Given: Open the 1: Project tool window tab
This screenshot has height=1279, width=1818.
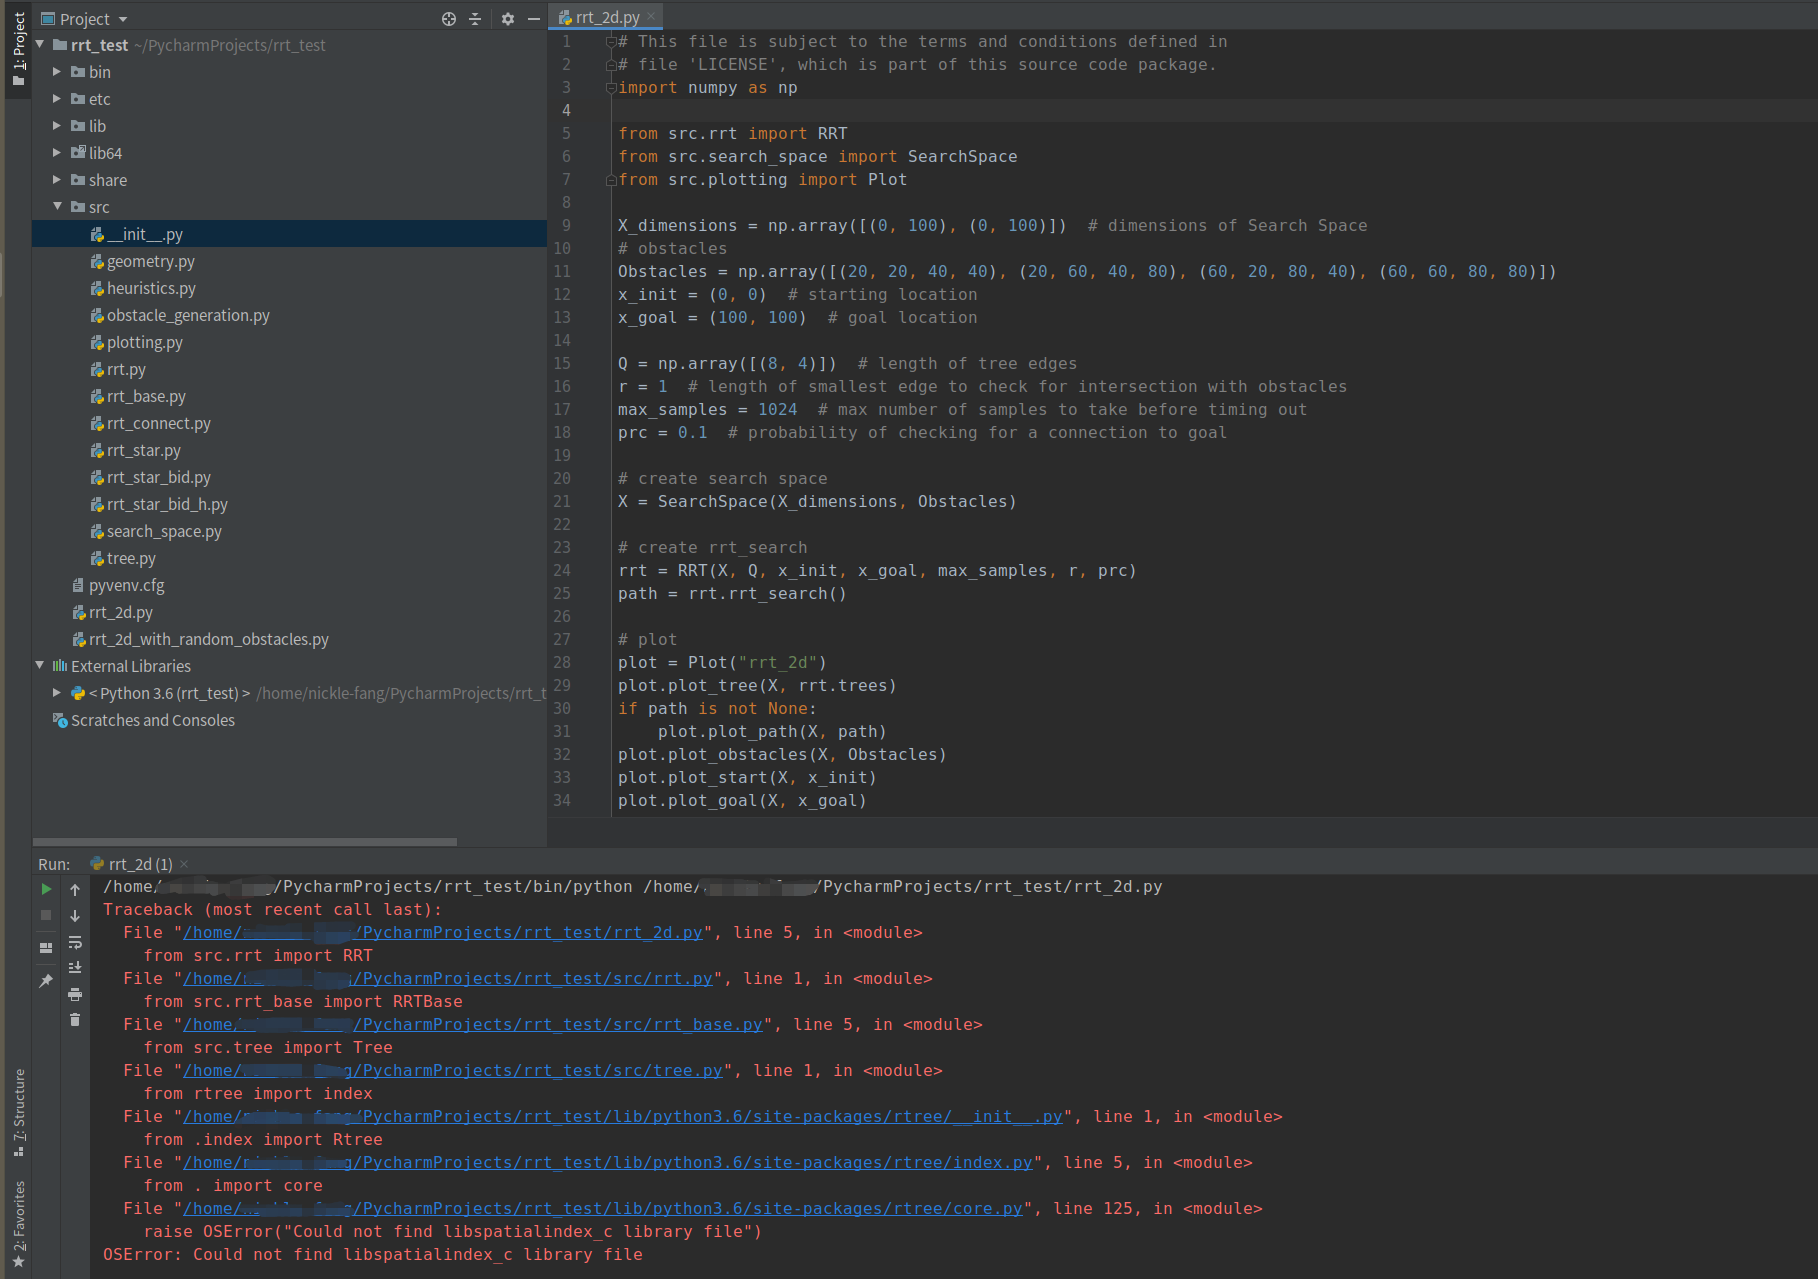Looking at the screenshot, I should (x=18, y=48).
